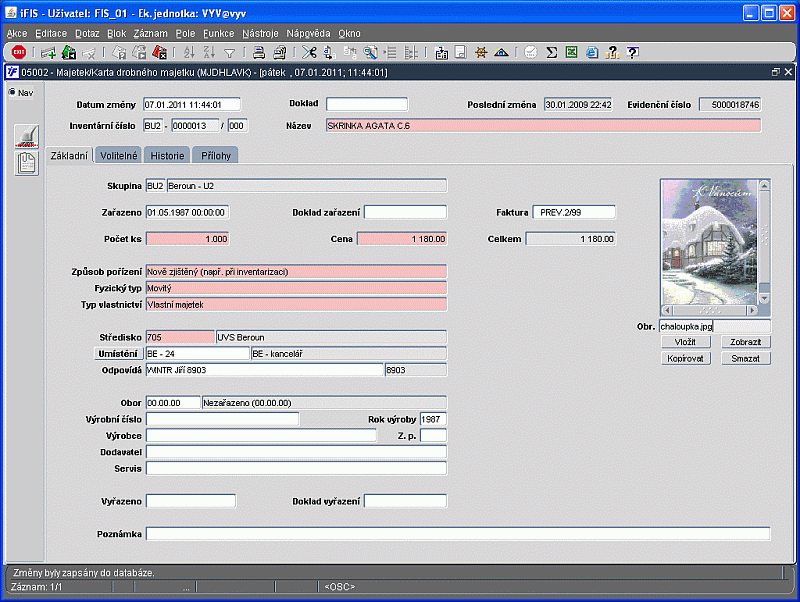The width and height of the screenshot is (800, 602).
Task: Click the scissors cut icon
Action: tap(309, 52)
